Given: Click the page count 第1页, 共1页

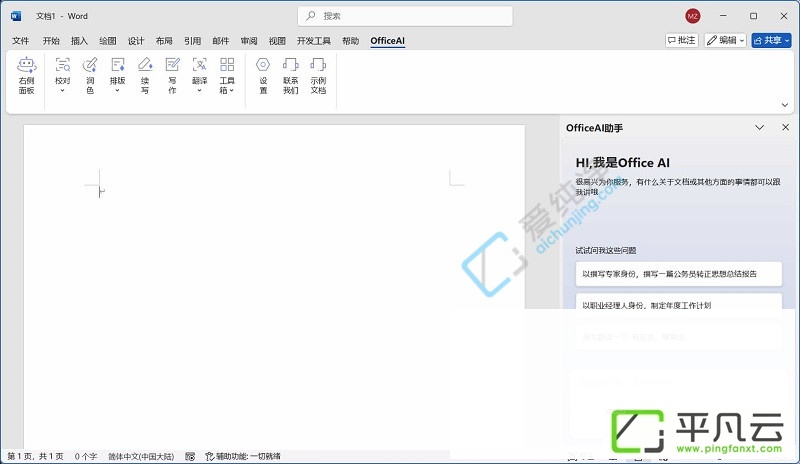Looking at the screenshot, I should pyautogui.click(x=35, y=456).
